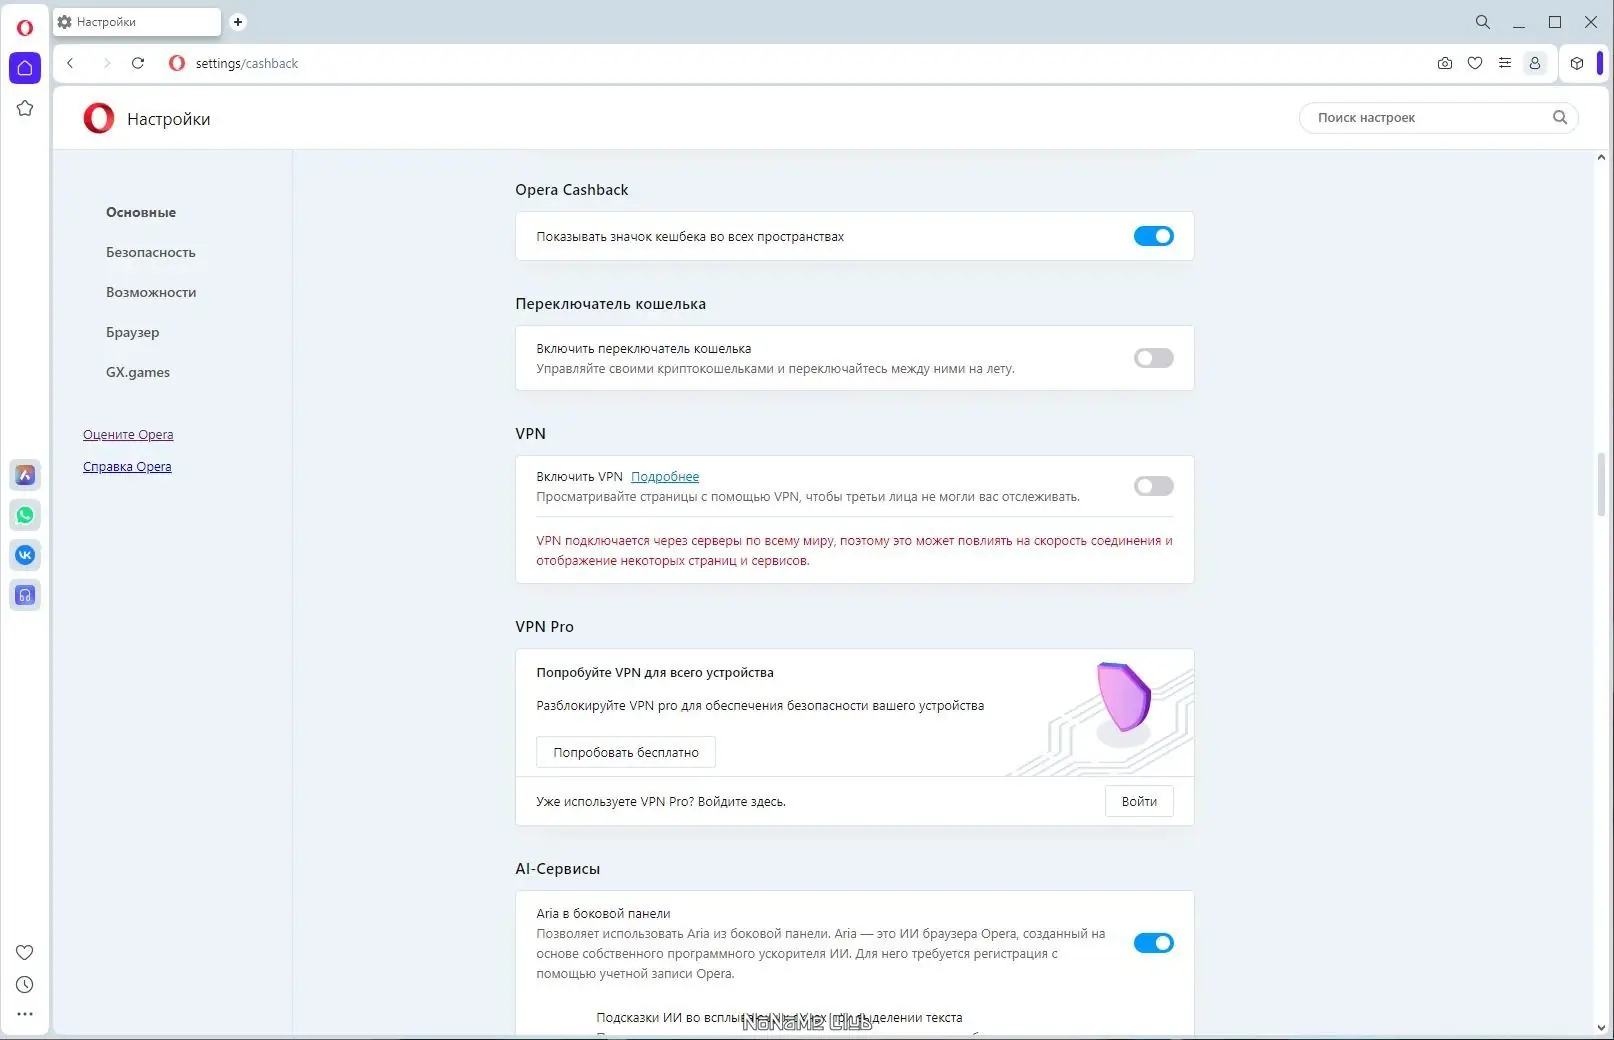Screen dimensions: 1614x1040
Task: Reload the settings page
Action: [138, 63]
